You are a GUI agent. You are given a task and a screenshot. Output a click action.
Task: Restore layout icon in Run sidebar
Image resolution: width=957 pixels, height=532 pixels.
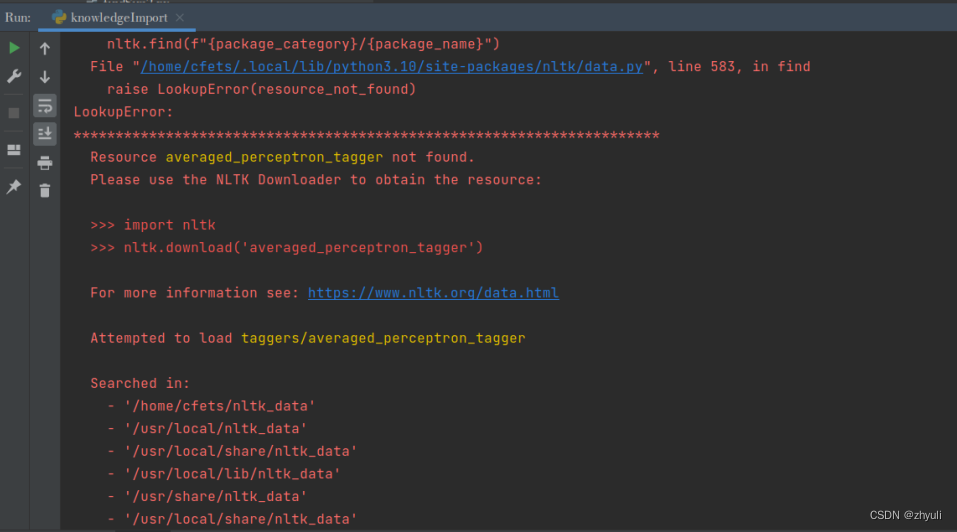(x=14, y=150)
